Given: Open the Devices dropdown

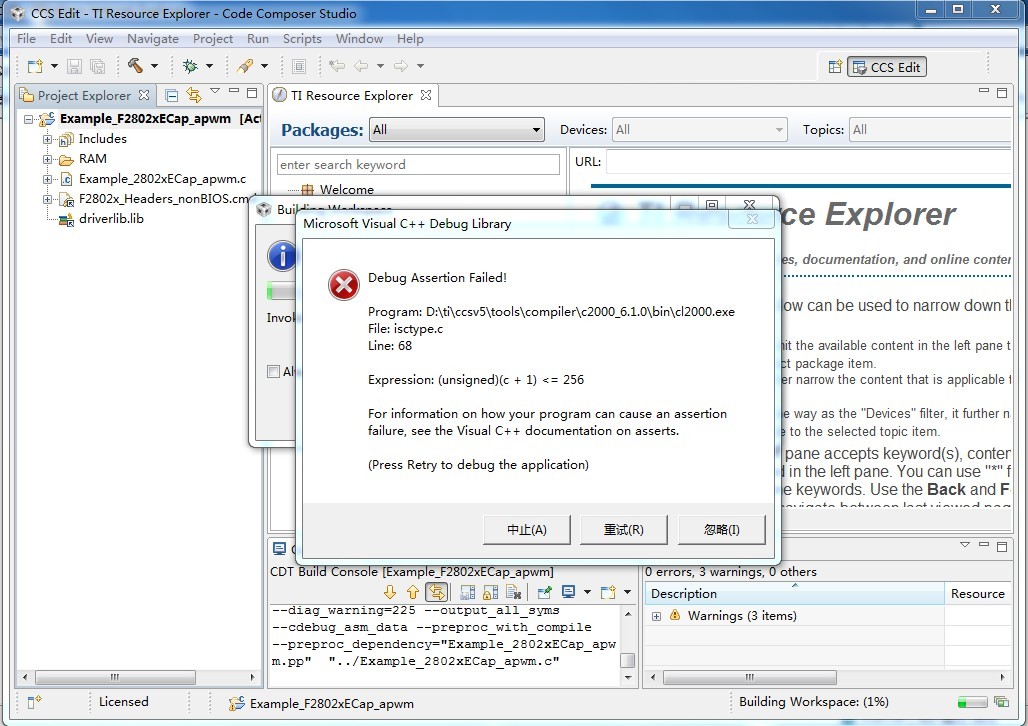Looking at the screenshot, I should 699,130.
